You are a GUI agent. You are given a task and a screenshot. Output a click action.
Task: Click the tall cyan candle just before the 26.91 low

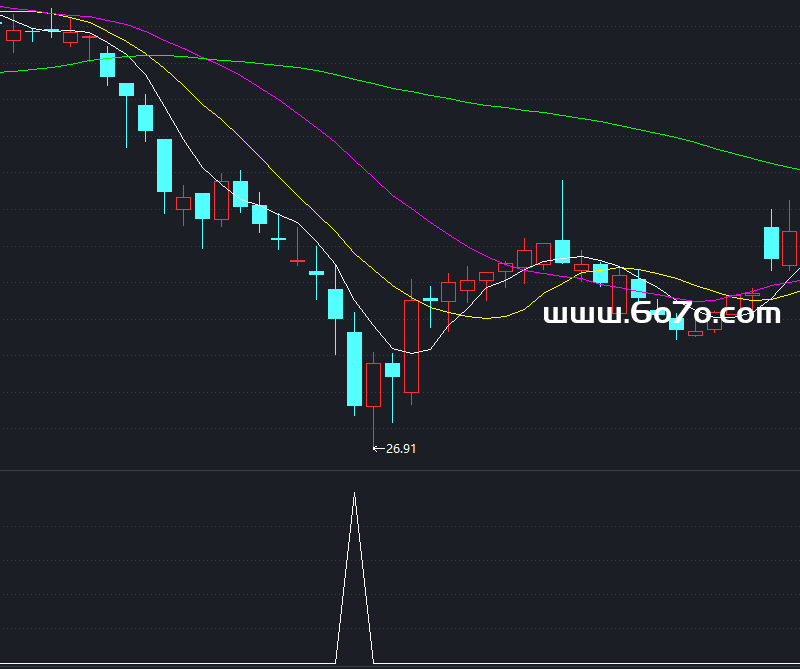pos(354,368)
